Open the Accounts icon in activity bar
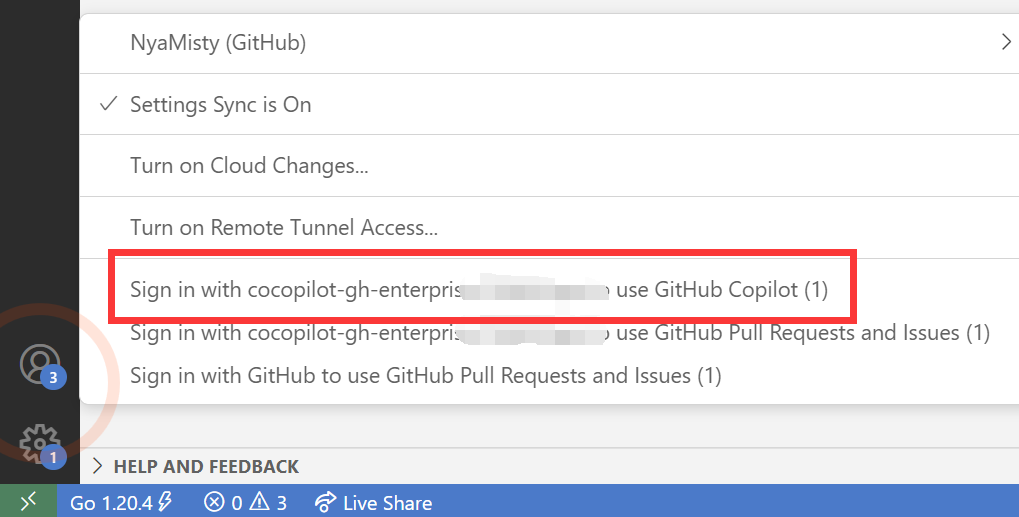Screen dimensions: 1019x517 [x=40, y=363]
